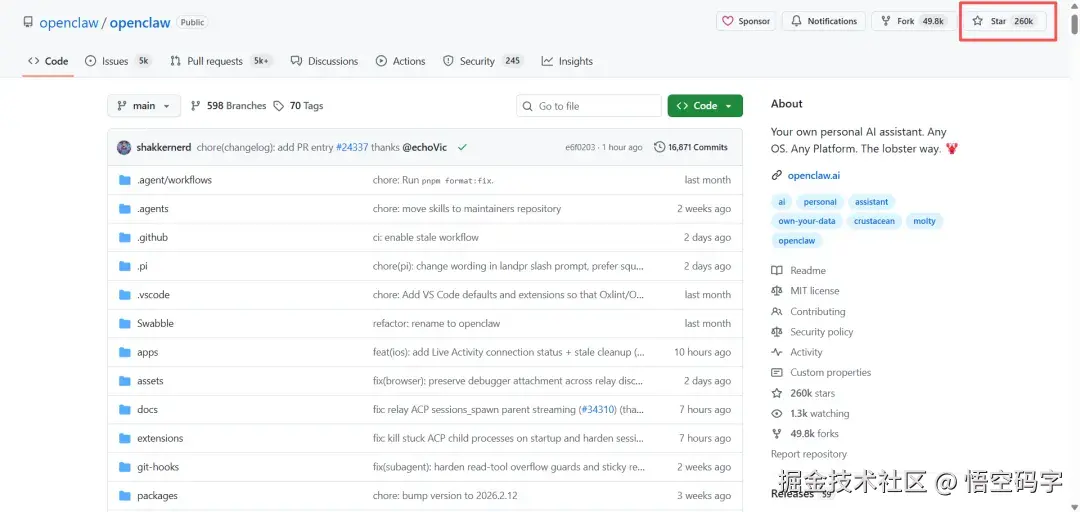This screenshot has width=1080, height=512.
Task: Click the openclaw owner link in title
Action: click(69, 22)
